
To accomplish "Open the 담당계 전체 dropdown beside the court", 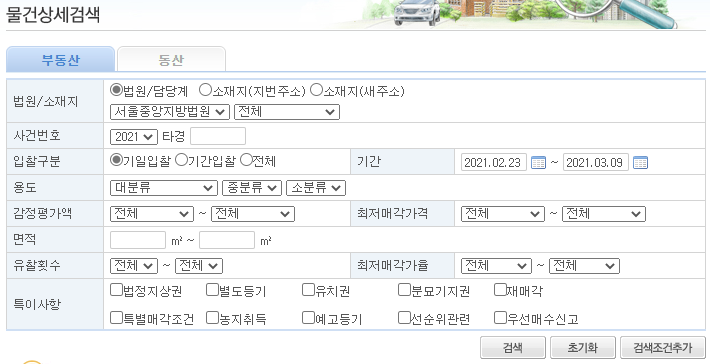I will click(x=287, y=112).
